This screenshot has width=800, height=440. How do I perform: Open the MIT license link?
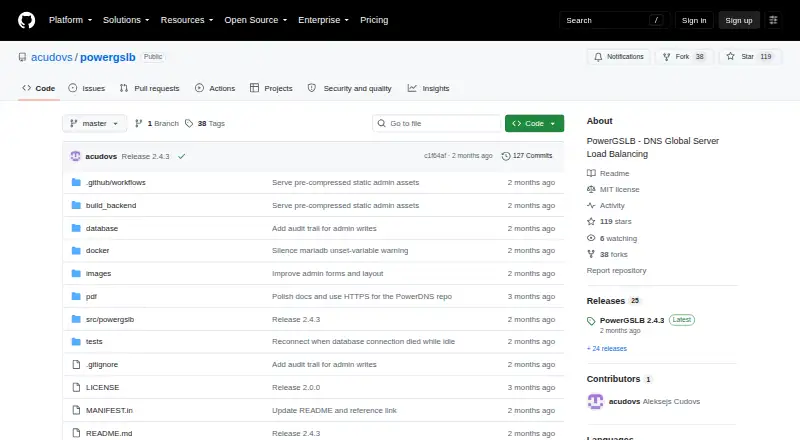click(613, 189)
